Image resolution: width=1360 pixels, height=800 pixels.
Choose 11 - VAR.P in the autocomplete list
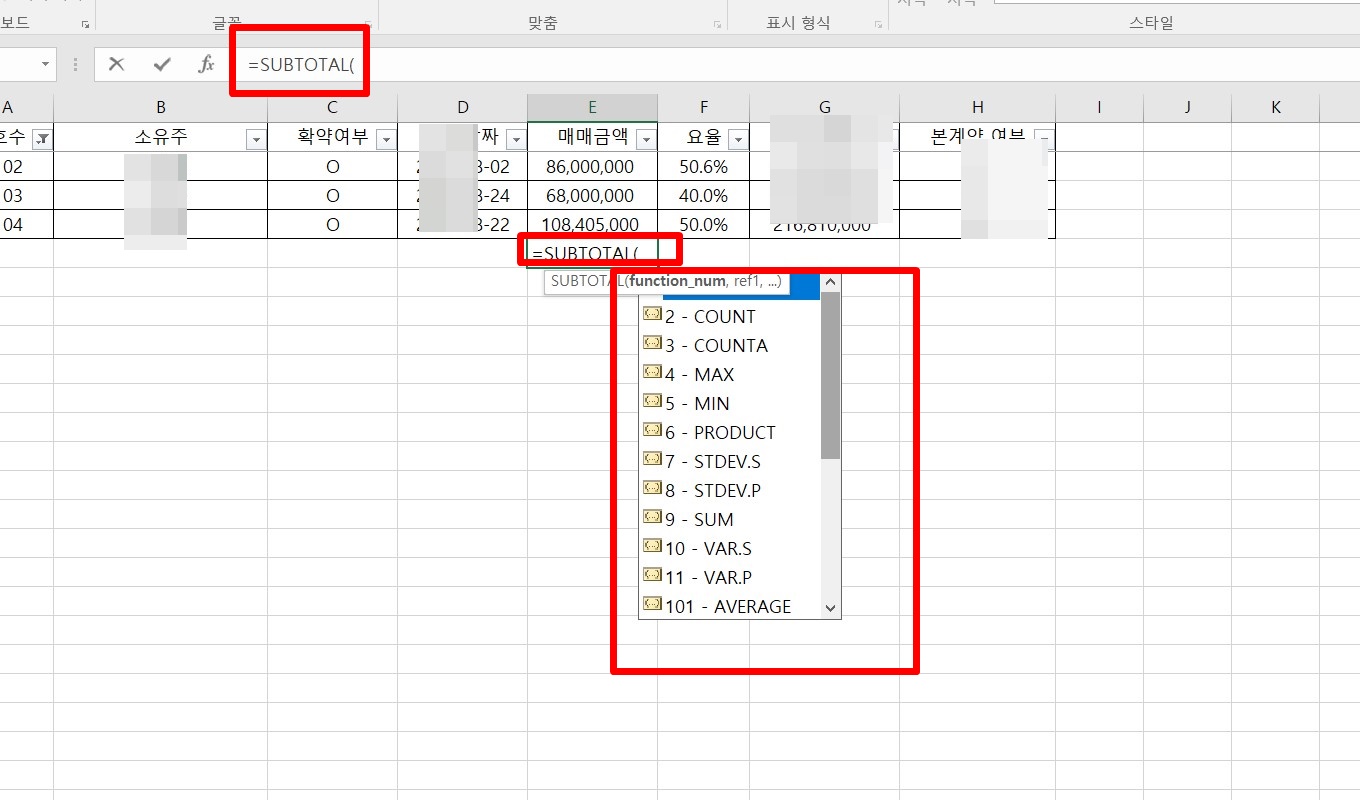(729, 577)
